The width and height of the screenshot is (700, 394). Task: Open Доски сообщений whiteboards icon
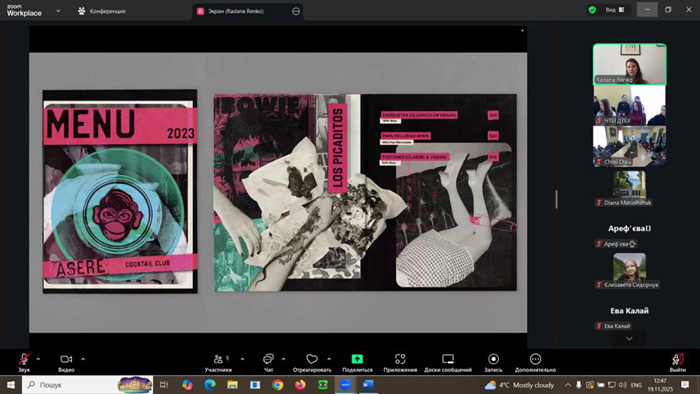[448, 359]
